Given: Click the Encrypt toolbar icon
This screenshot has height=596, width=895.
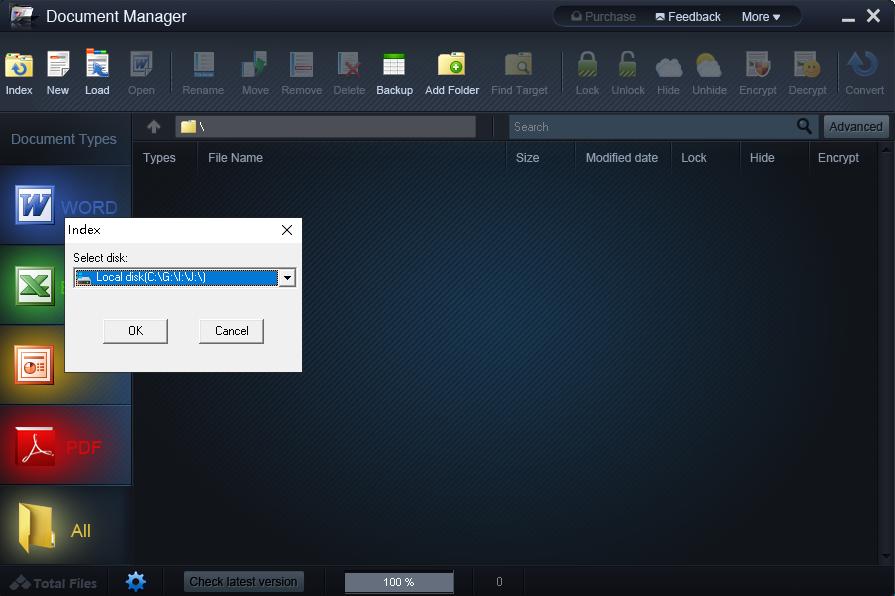Looking at the screenshot, I should tap(757, 73).
